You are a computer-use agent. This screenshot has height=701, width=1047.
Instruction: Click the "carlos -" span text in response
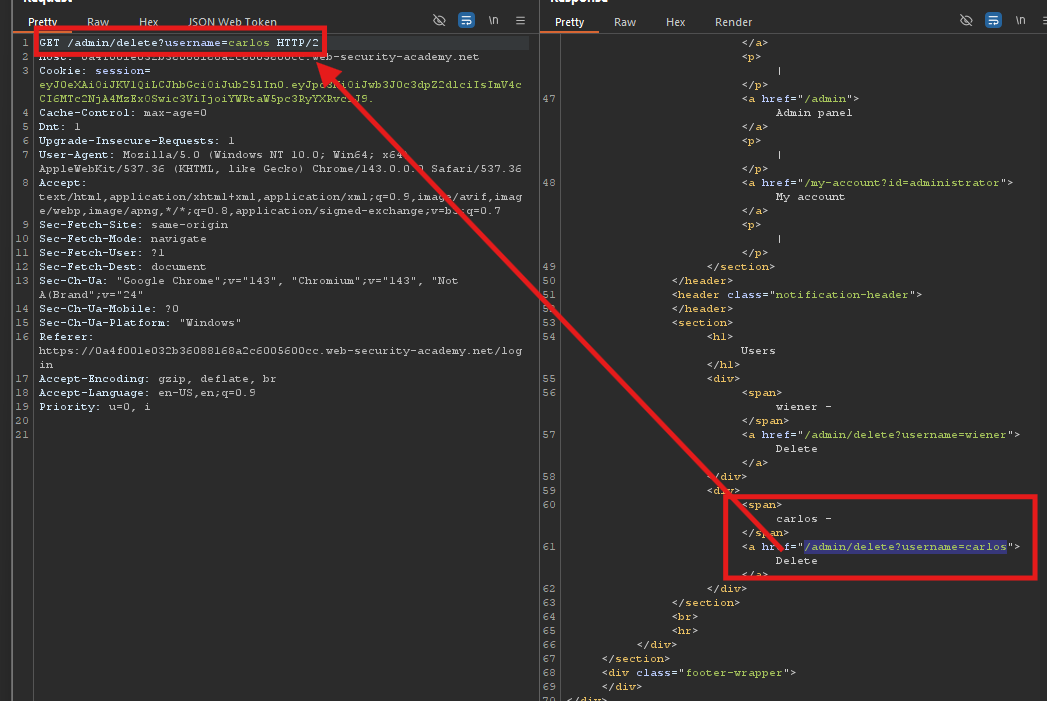804,519
